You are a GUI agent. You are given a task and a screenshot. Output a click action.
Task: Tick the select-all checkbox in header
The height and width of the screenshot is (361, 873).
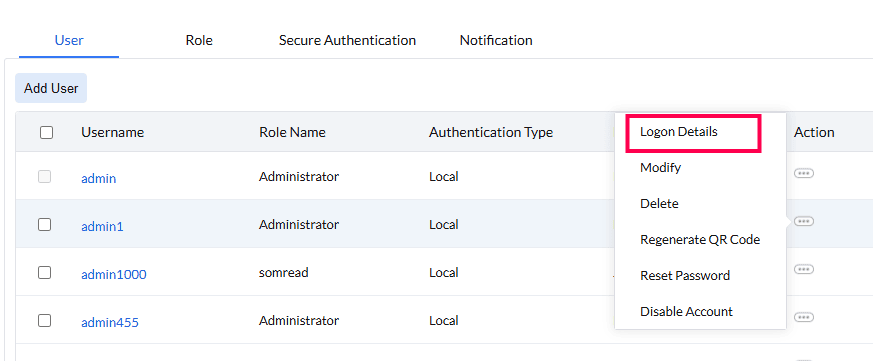pyautogui.click(x=46, y=132)
